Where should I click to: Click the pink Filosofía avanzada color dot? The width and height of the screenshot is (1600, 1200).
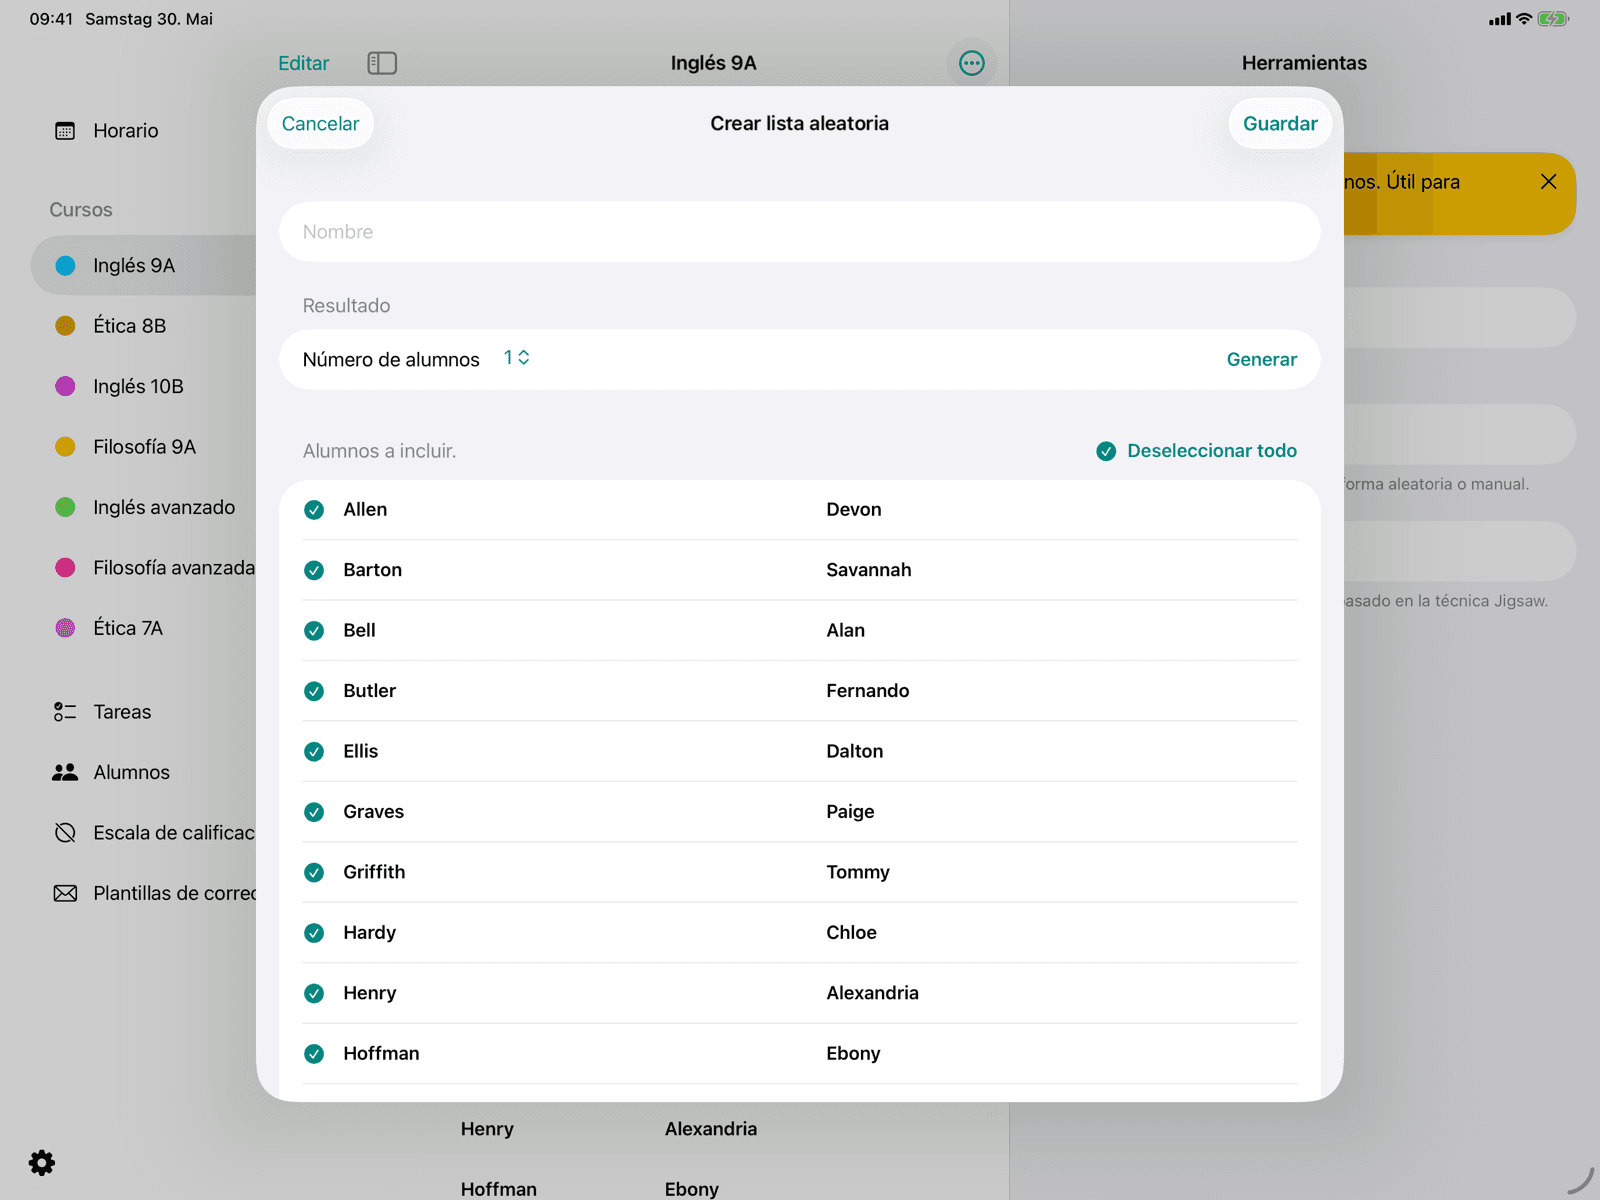click(x=65, y=568)
